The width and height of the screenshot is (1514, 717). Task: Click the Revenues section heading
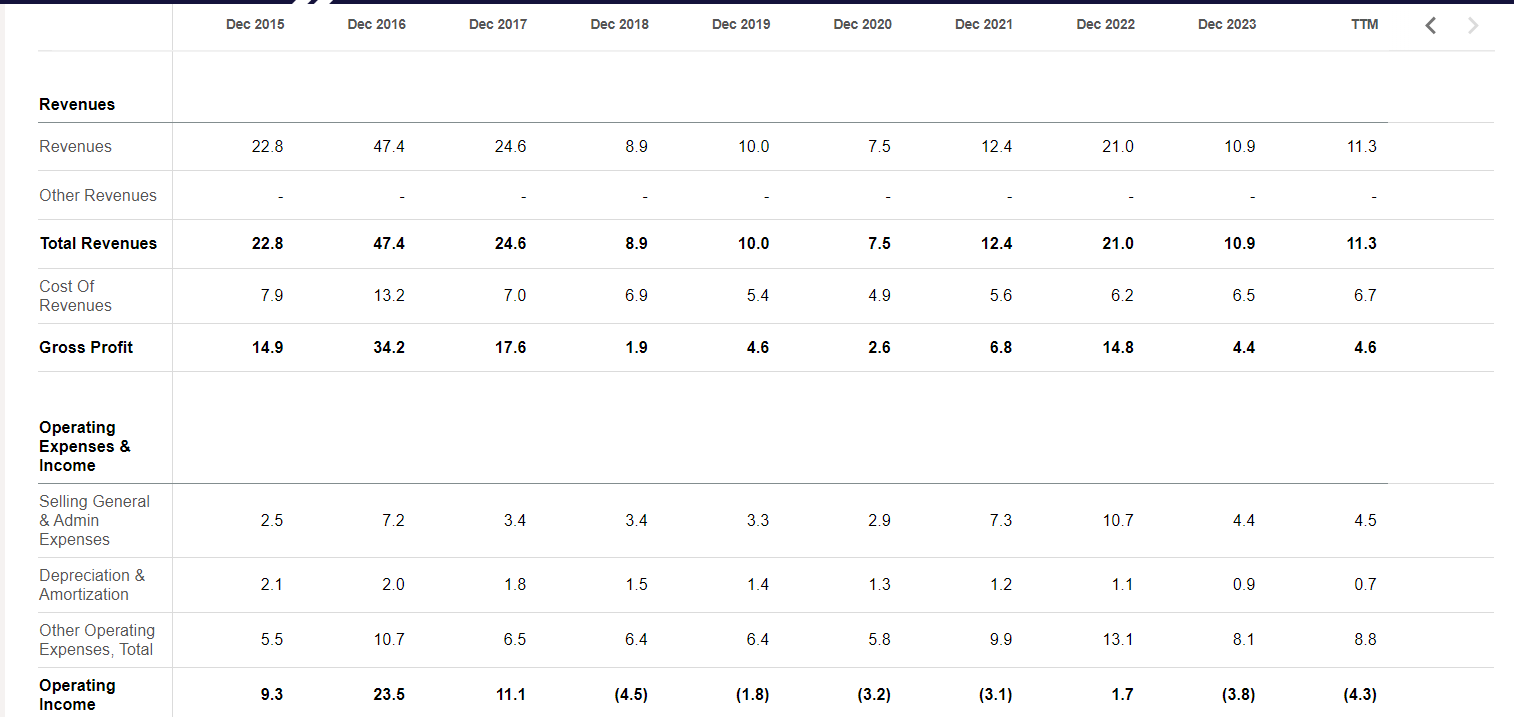pyautogui.click(x=77, y=105)
